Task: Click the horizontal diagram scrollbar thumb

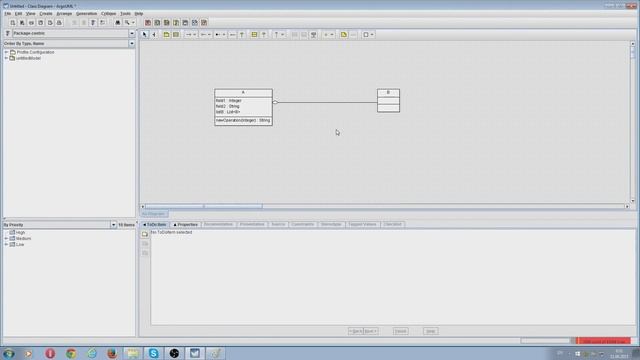Action: [204, 207]
